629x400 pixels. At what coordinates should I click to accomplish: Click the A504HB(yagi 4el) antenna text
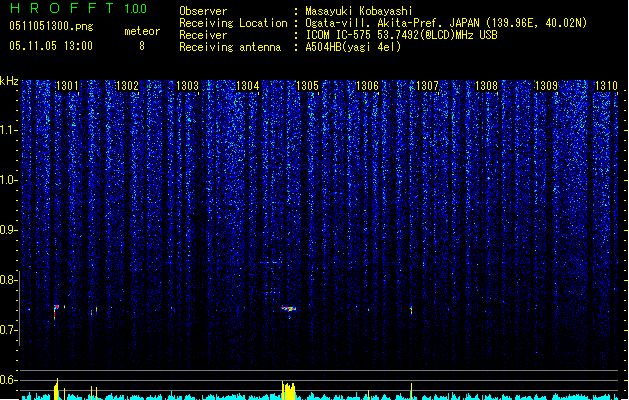point(353,47)
